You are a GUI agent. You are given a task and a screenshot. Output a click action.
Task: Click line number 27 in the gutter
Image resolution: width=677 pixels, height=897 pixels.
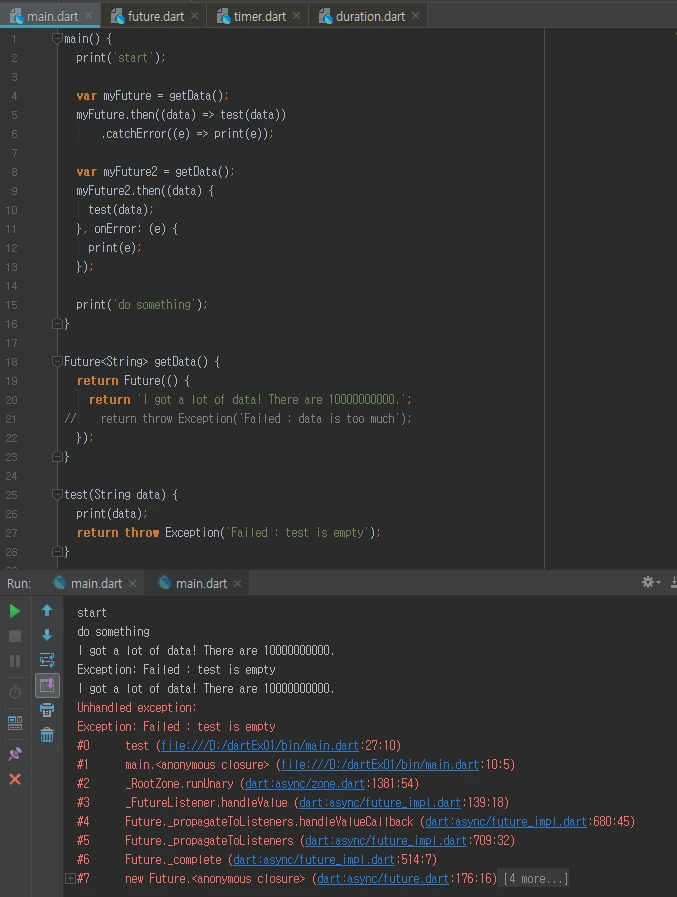click(11, 533)
